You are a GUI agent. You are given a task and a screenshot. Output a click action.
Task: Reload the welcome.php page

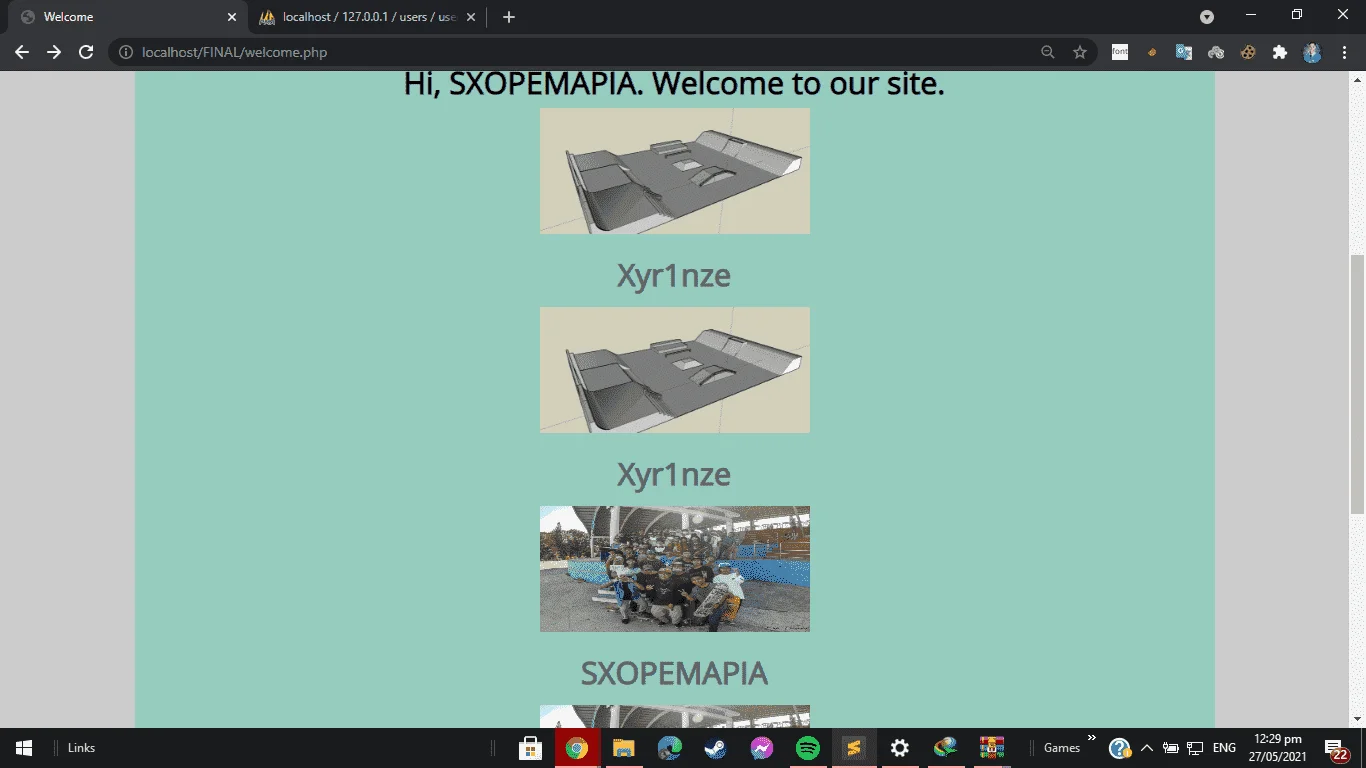86,52
